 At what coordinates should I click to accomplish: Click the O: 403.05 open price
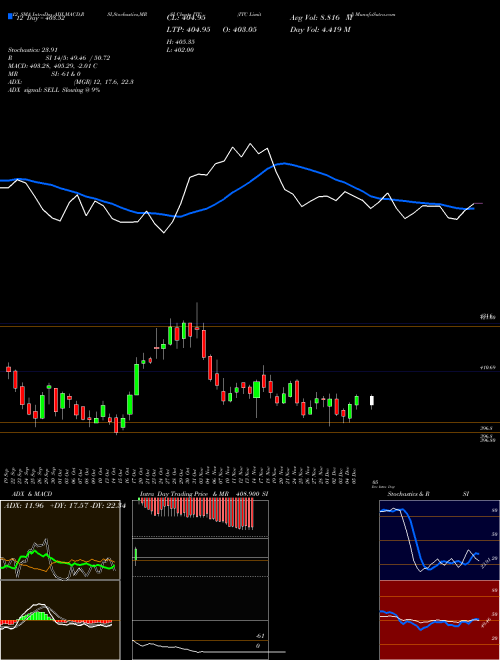coord(239,30)
